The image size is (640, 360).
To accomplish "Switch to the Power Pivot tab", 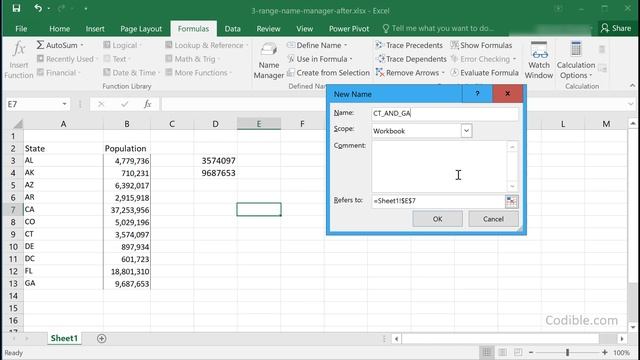I will (x=349, y=29).
